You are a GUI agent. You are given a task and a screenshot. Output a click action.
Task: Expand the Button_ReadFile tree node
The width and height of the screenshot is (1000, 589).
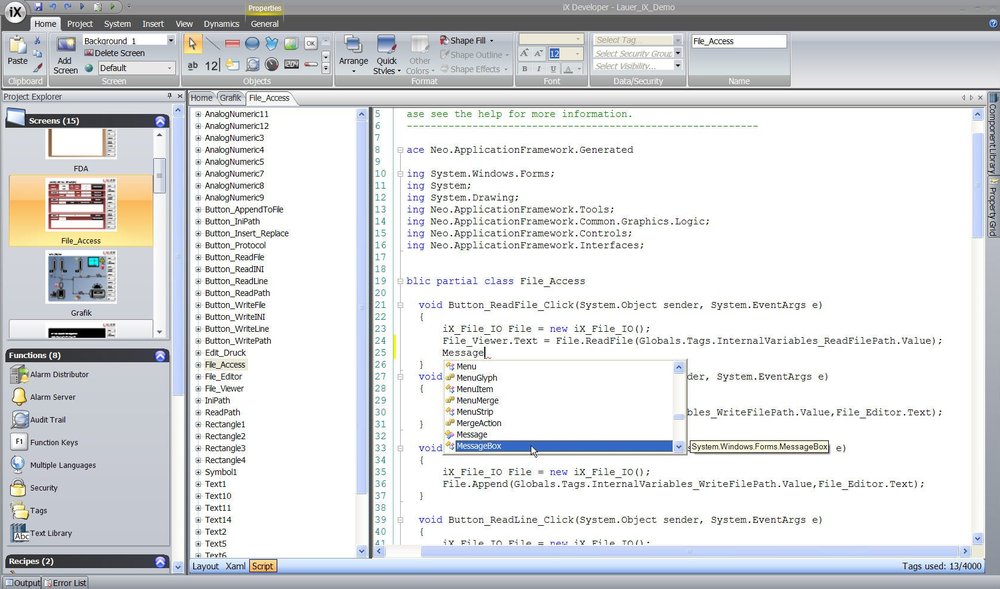(198, 257)
